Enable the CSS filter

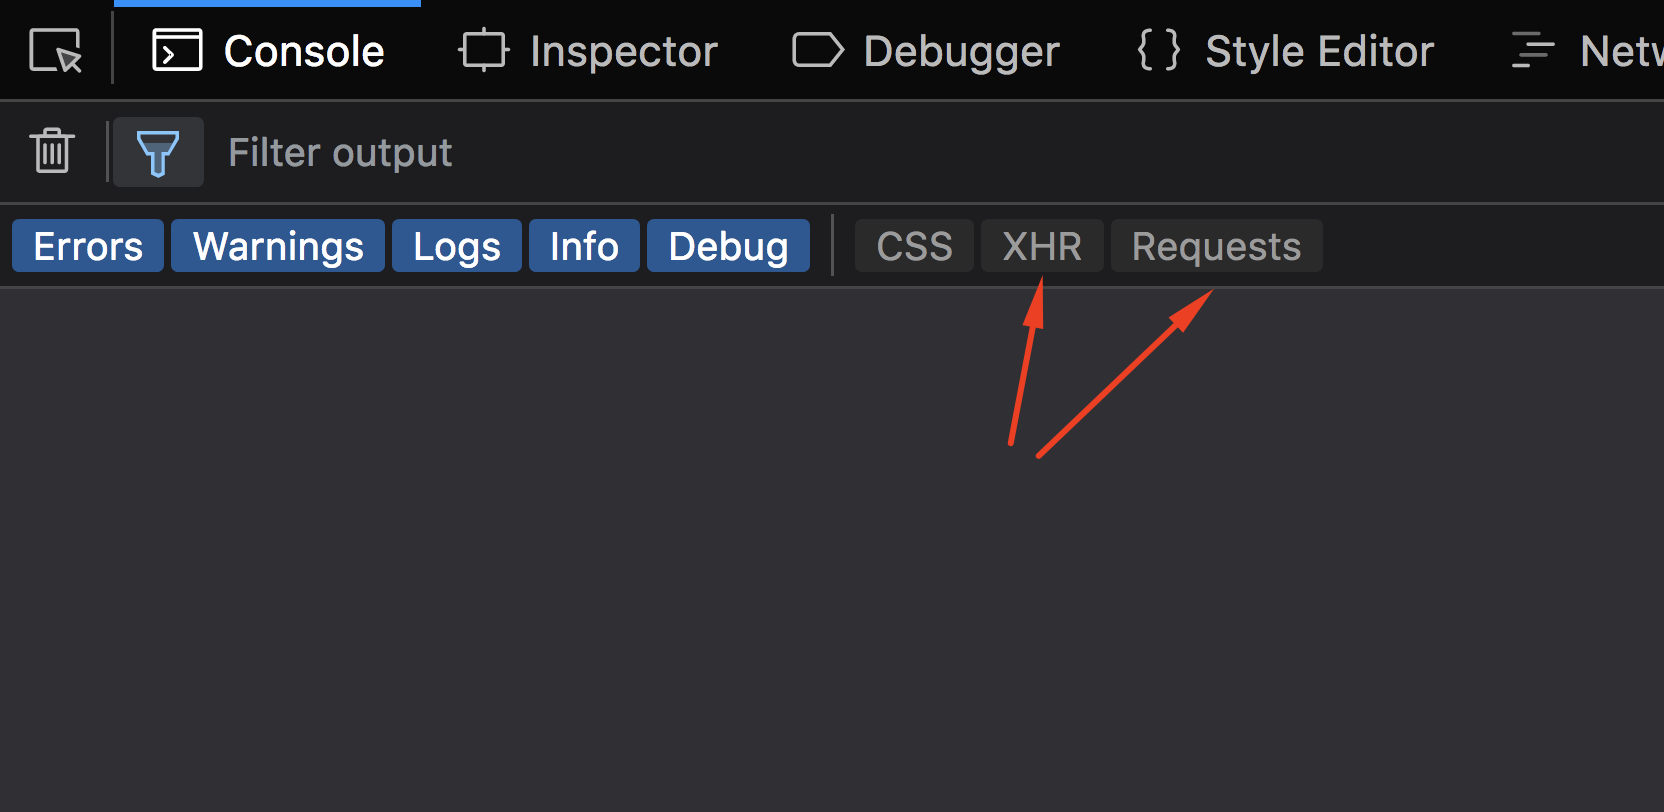(914, 246)
